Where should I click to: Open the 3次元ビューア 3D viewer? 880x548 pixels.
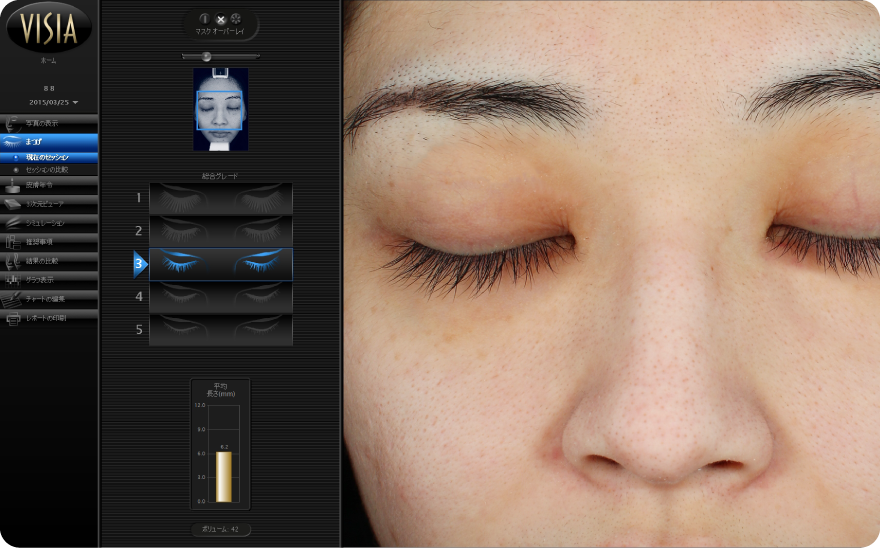click(48, 203)
